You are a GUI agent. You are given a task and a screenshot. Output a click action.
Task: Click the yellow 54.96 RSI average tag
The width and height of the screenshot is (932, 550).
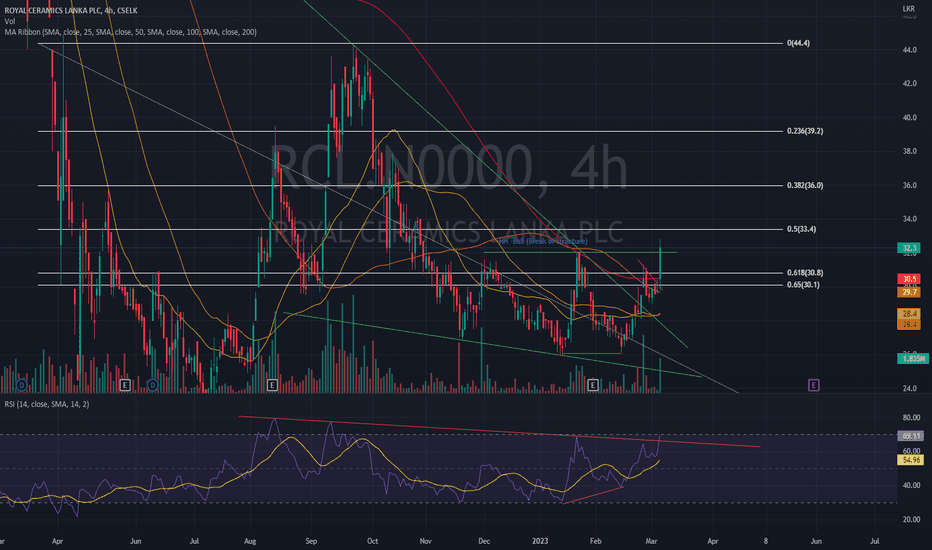pyautogui.click(x=911, y=460)
